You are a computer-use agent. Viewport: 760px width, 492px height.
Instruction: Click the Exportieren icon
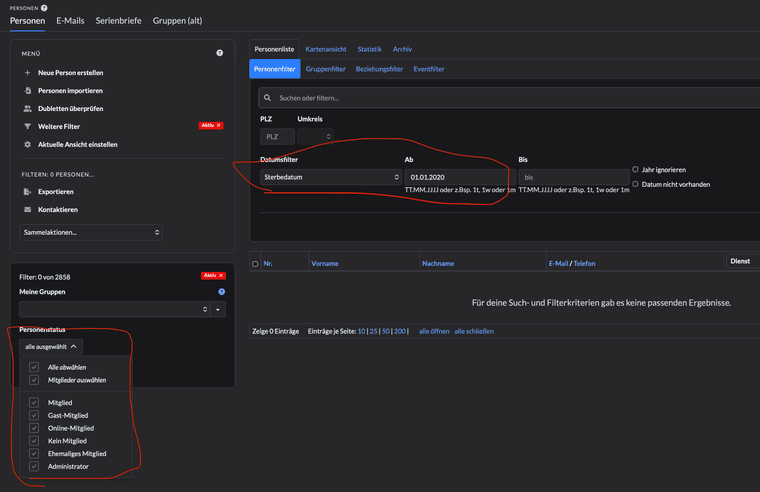click(28, 191)
